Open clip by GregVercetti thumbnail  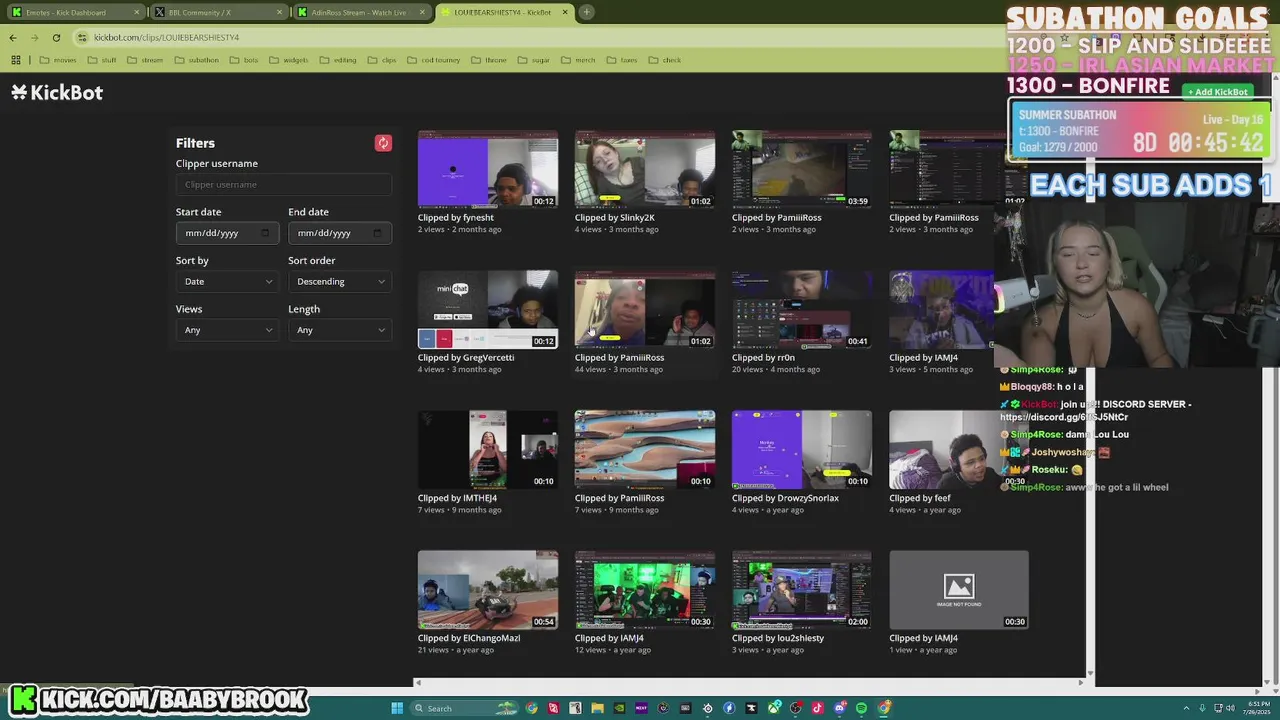(x=488, y=309)
